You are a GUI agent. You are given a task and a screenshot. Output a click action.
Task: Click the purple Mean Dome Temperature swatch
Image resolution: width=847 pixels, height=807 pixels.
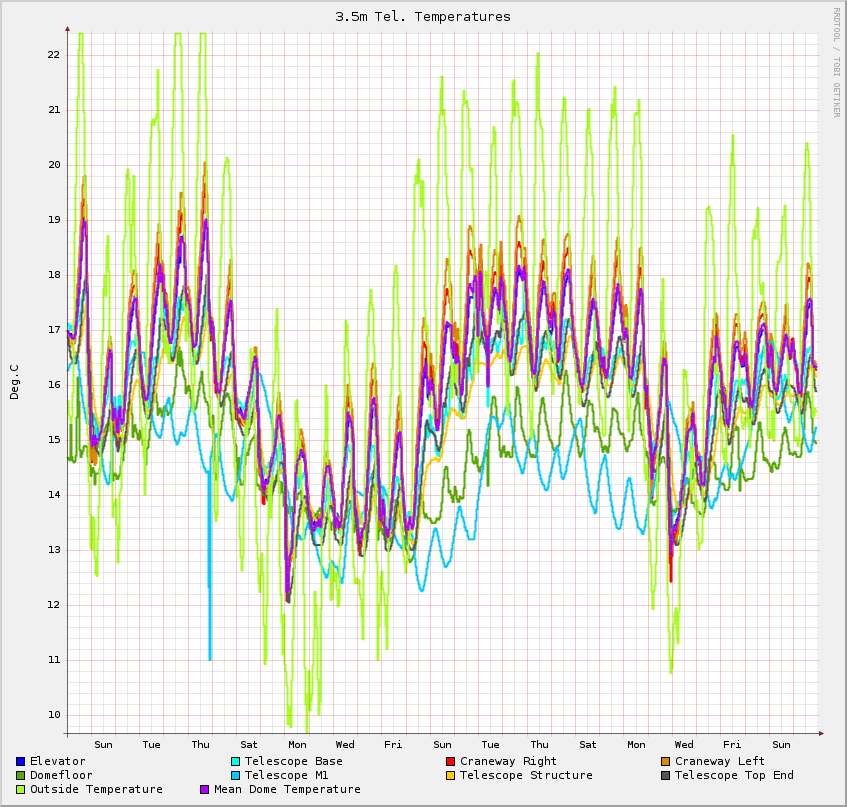(206, 790)
